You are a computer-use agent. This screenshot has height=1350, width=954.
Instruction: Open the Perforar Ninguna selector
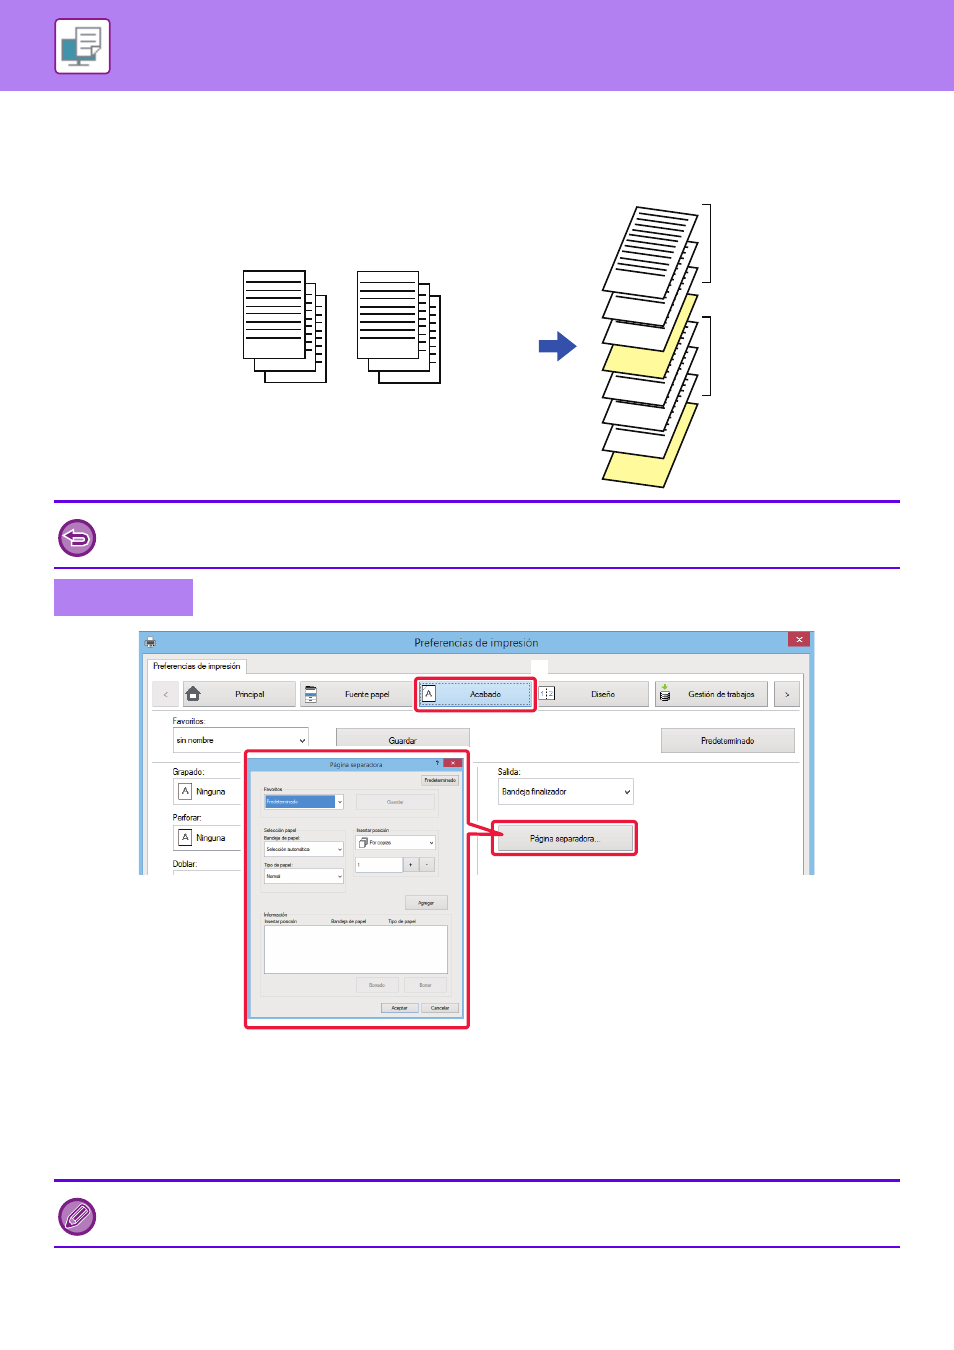[x=209, y=838]
